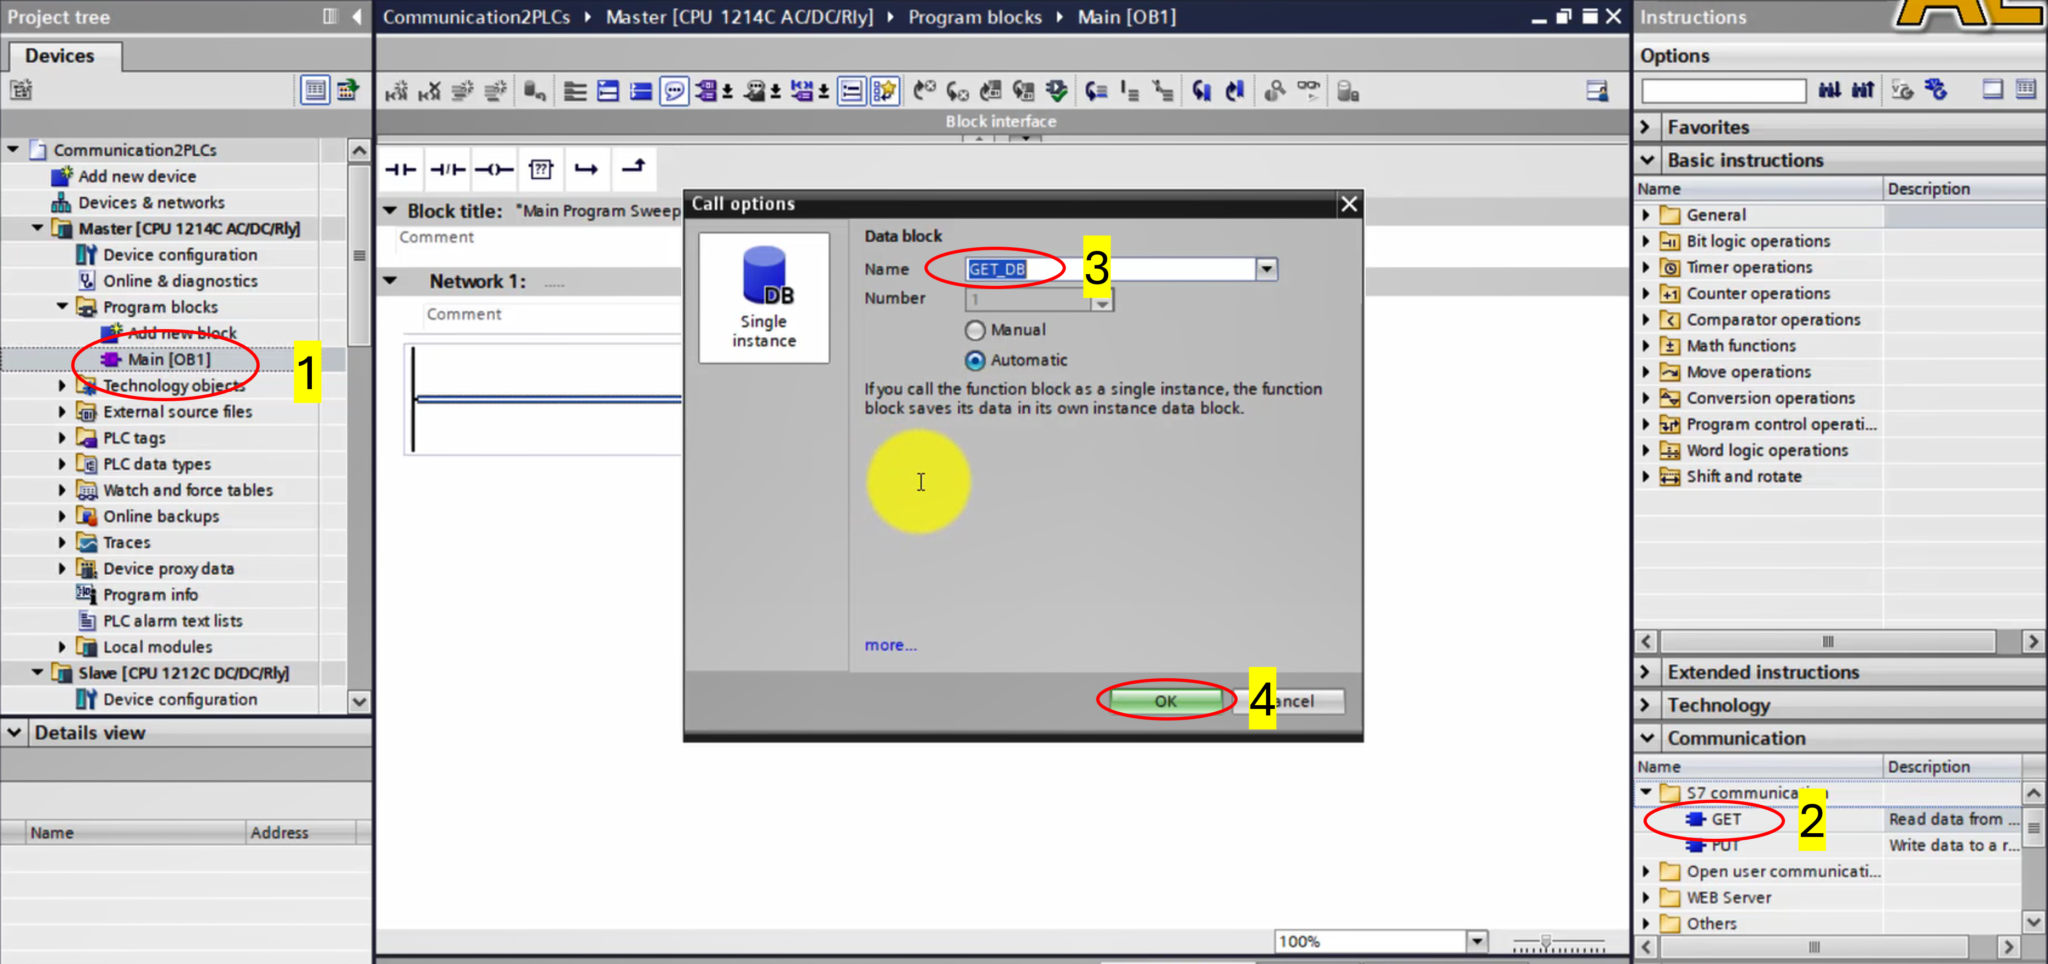Screen dimensions: 2048x964
Task: Select Automatic numbering for the data block
Action: click(x=975, y=360)
